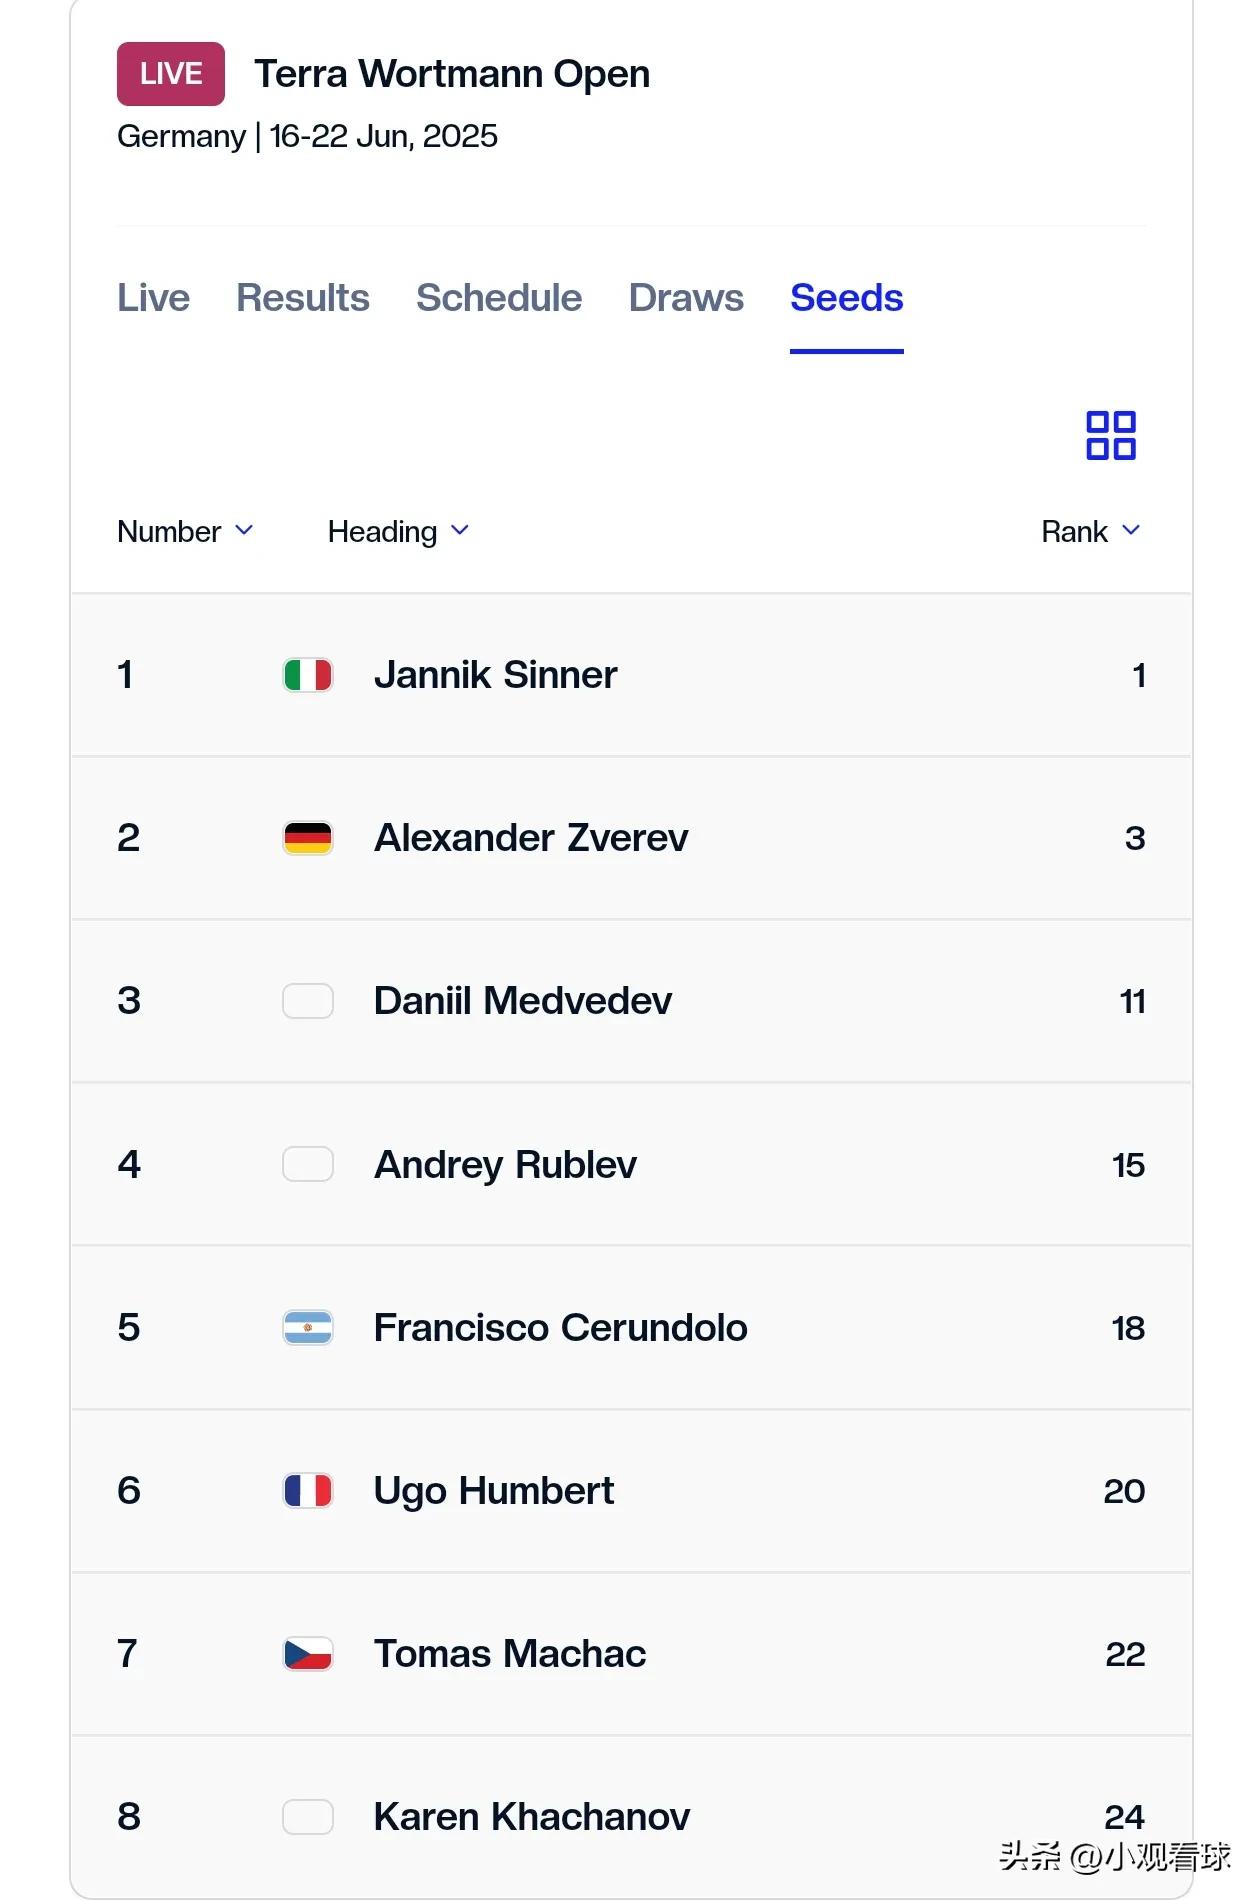Image resolution: width=1260 pixels, height=1901 pixels.
Task: Click the blank flag next to Karen Khachanov
Action: pyautogui.click(x=308, y=1817)
